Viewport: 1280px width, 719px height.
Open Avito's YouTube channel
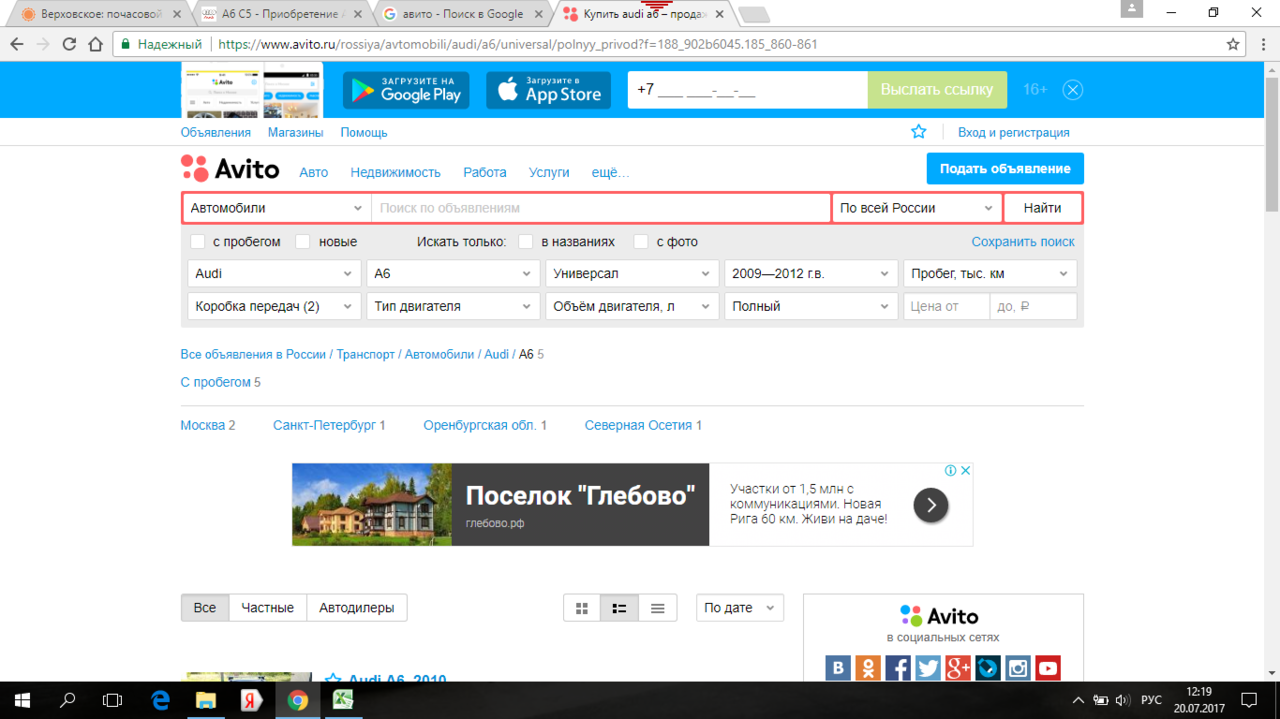click(x=1048, y=668)
